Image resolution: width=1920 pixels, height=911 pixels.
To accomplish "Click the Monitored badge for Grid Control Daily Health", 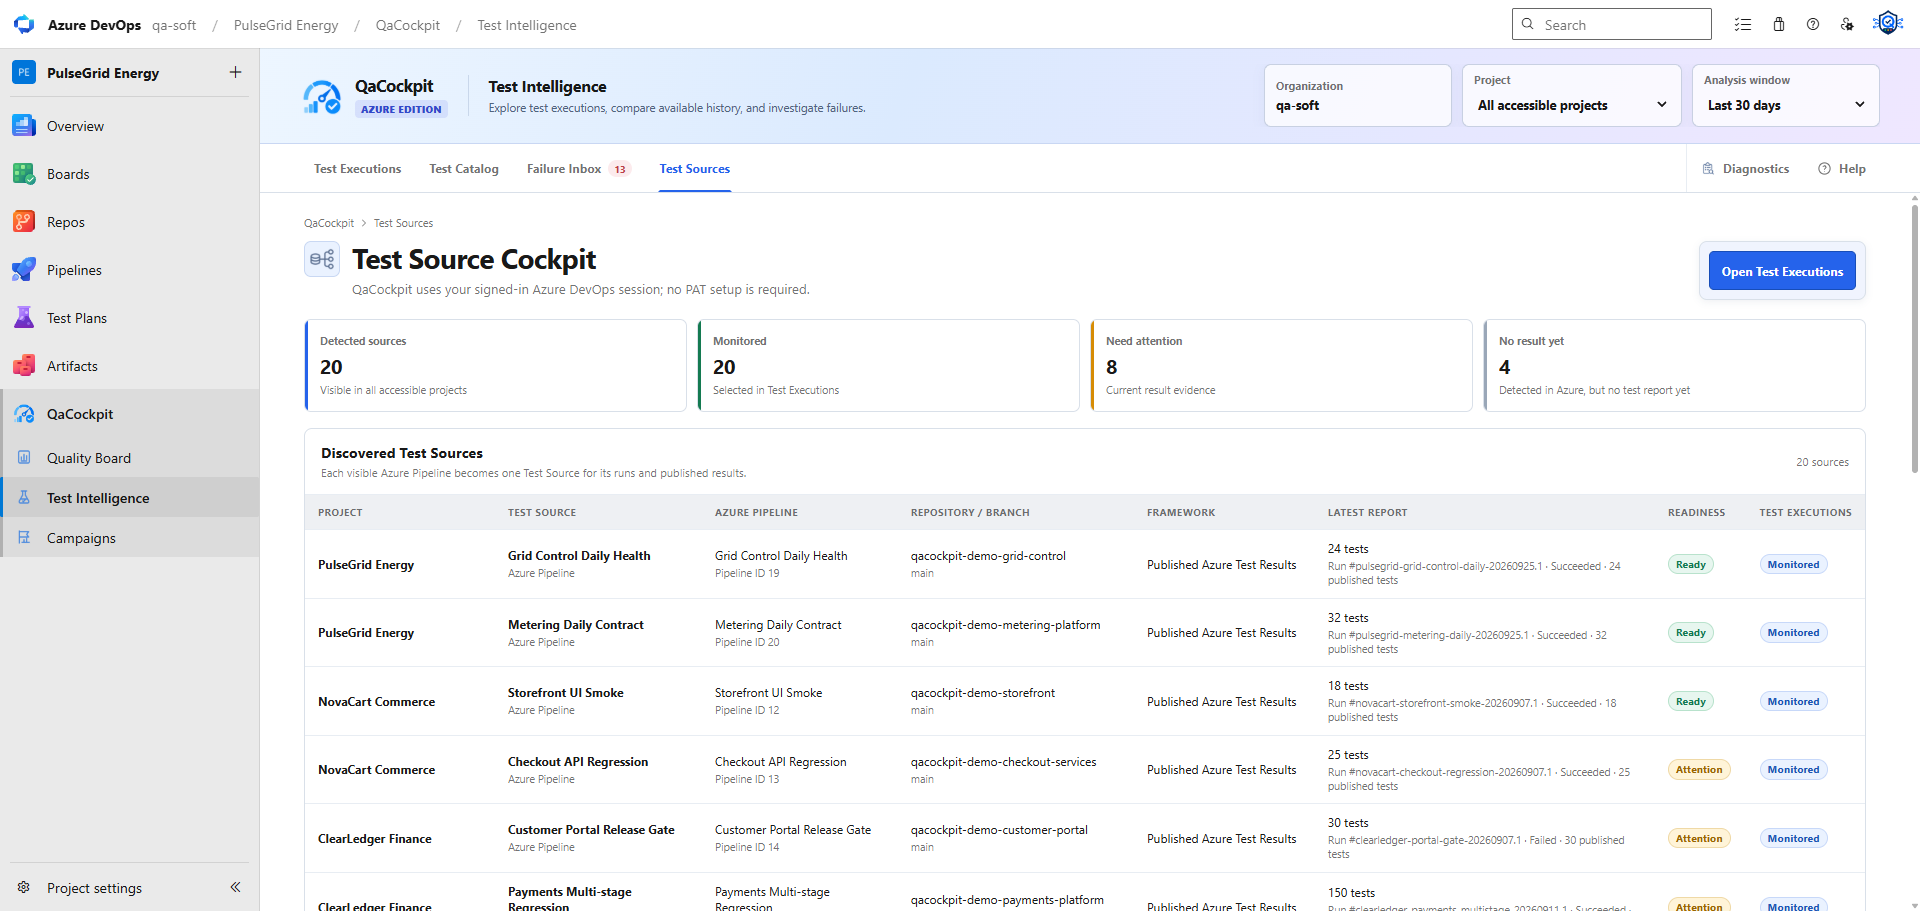I will (1794, 565).
